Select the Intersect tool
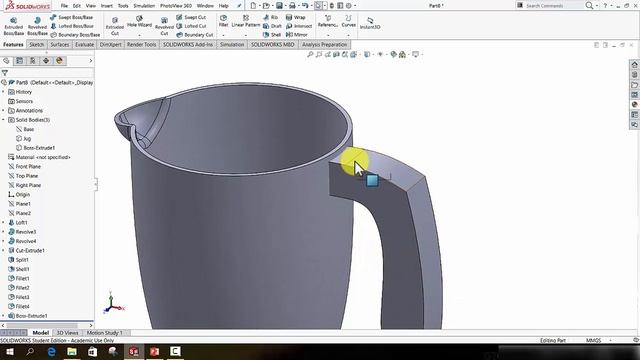Viewport: 640px width, 360px height. (299, 26)
